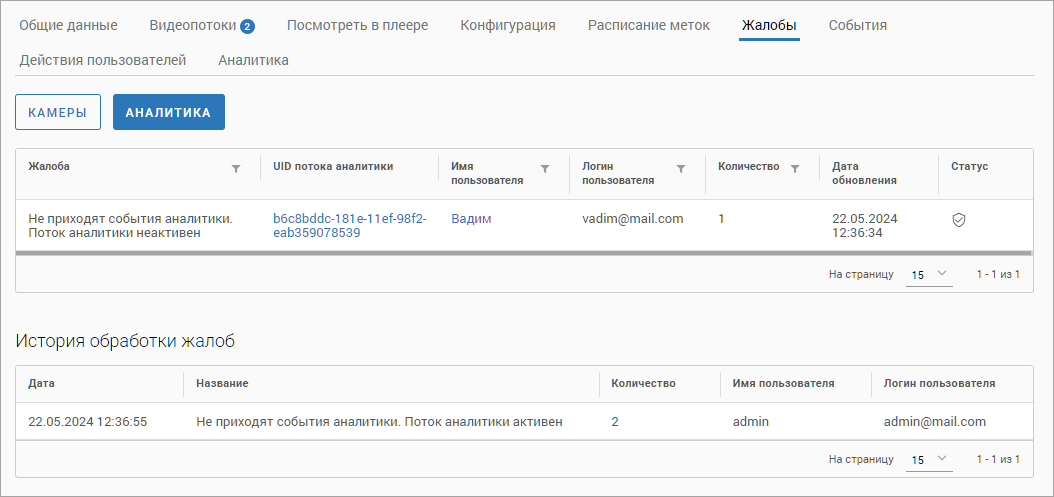This screenshot has width=1054, height=497.
Task: Click filter icon in Имя пользователя column
Action: pos(545,169)
